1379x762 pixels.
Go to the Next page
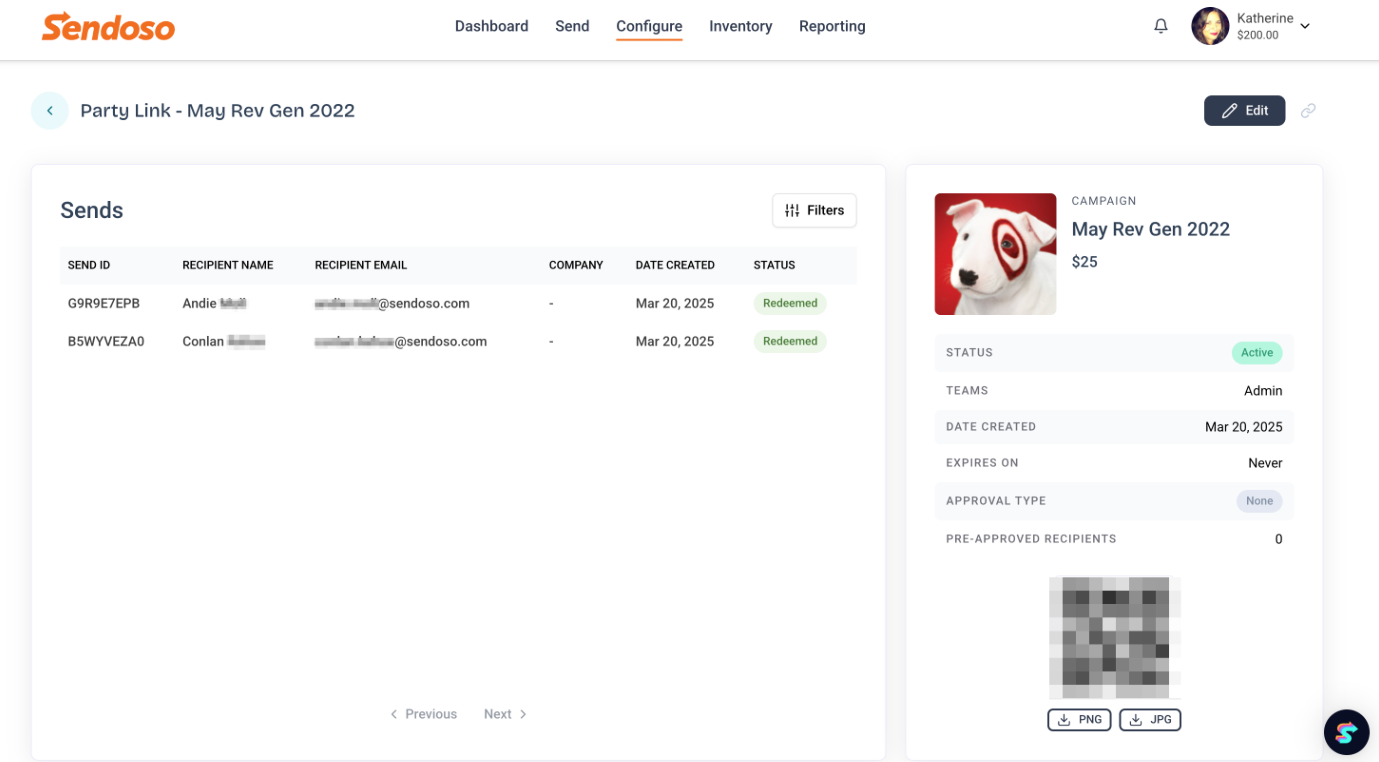[x=505, y=714]
